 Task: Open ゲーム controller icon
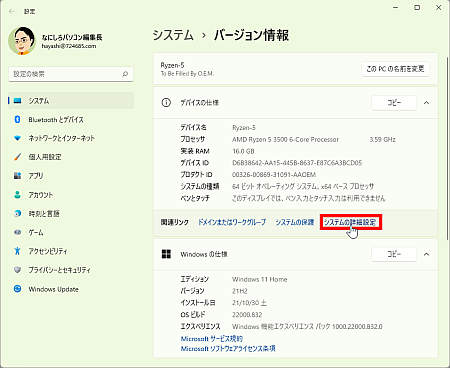[17, 232]
